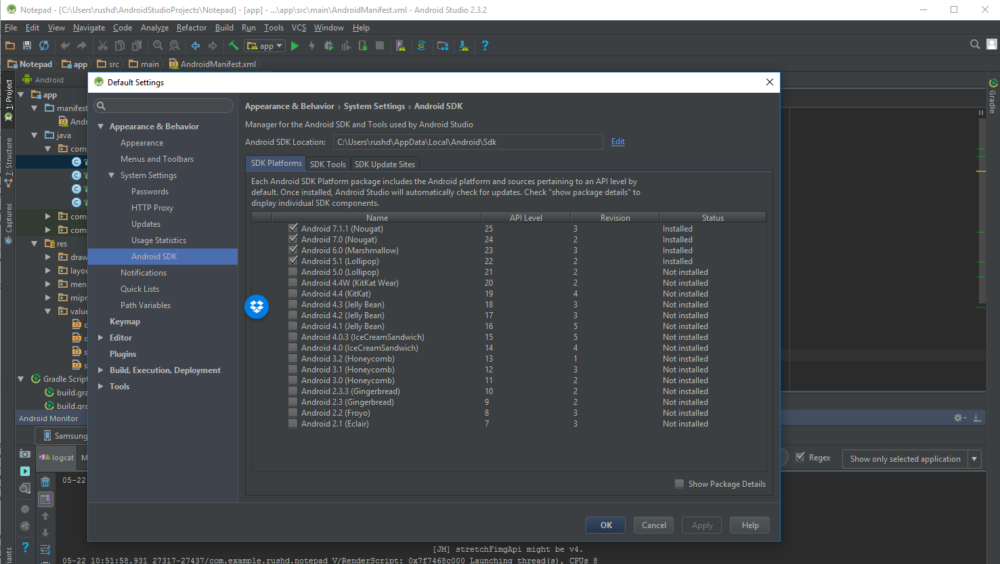Click the Make Project hammer icon

(x=233, y=46)
